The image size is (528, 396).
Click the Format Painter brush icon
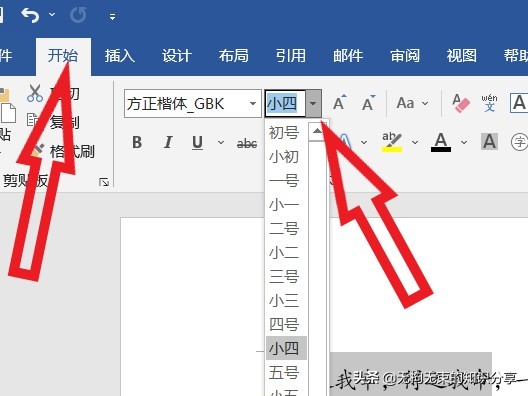tap(37, 151)
